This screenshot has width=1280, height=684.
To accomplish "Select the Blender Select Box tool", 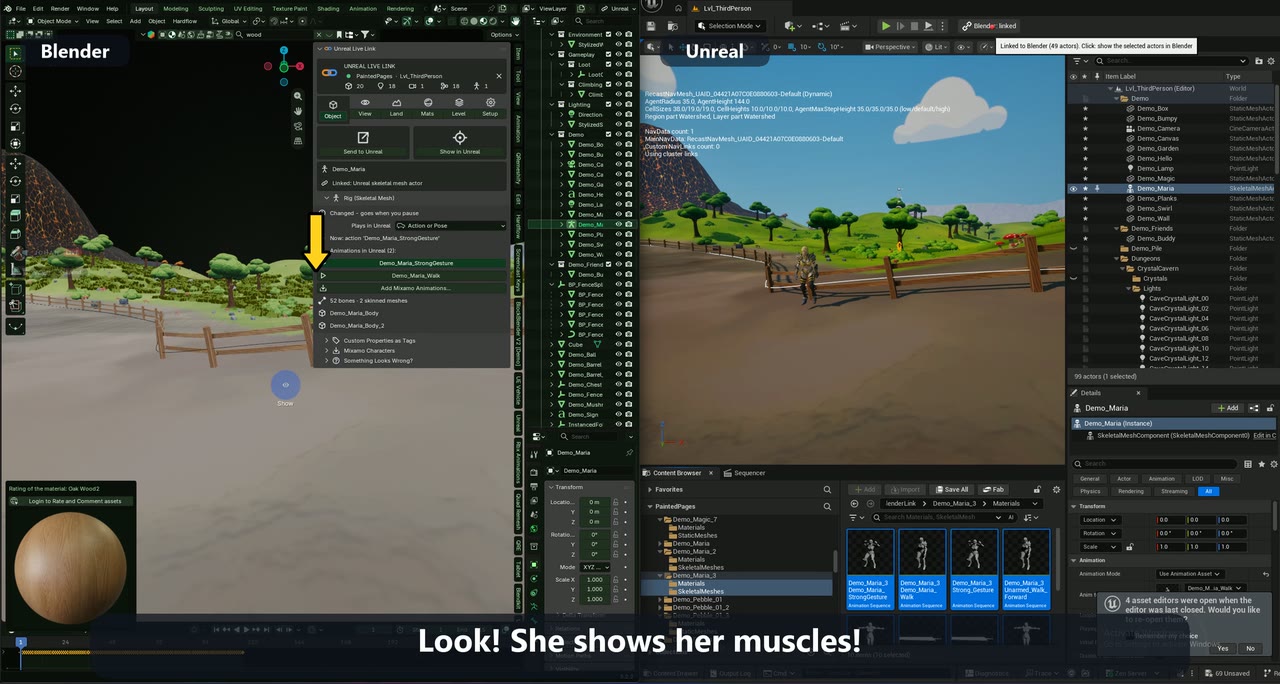I will click(15, 53).
